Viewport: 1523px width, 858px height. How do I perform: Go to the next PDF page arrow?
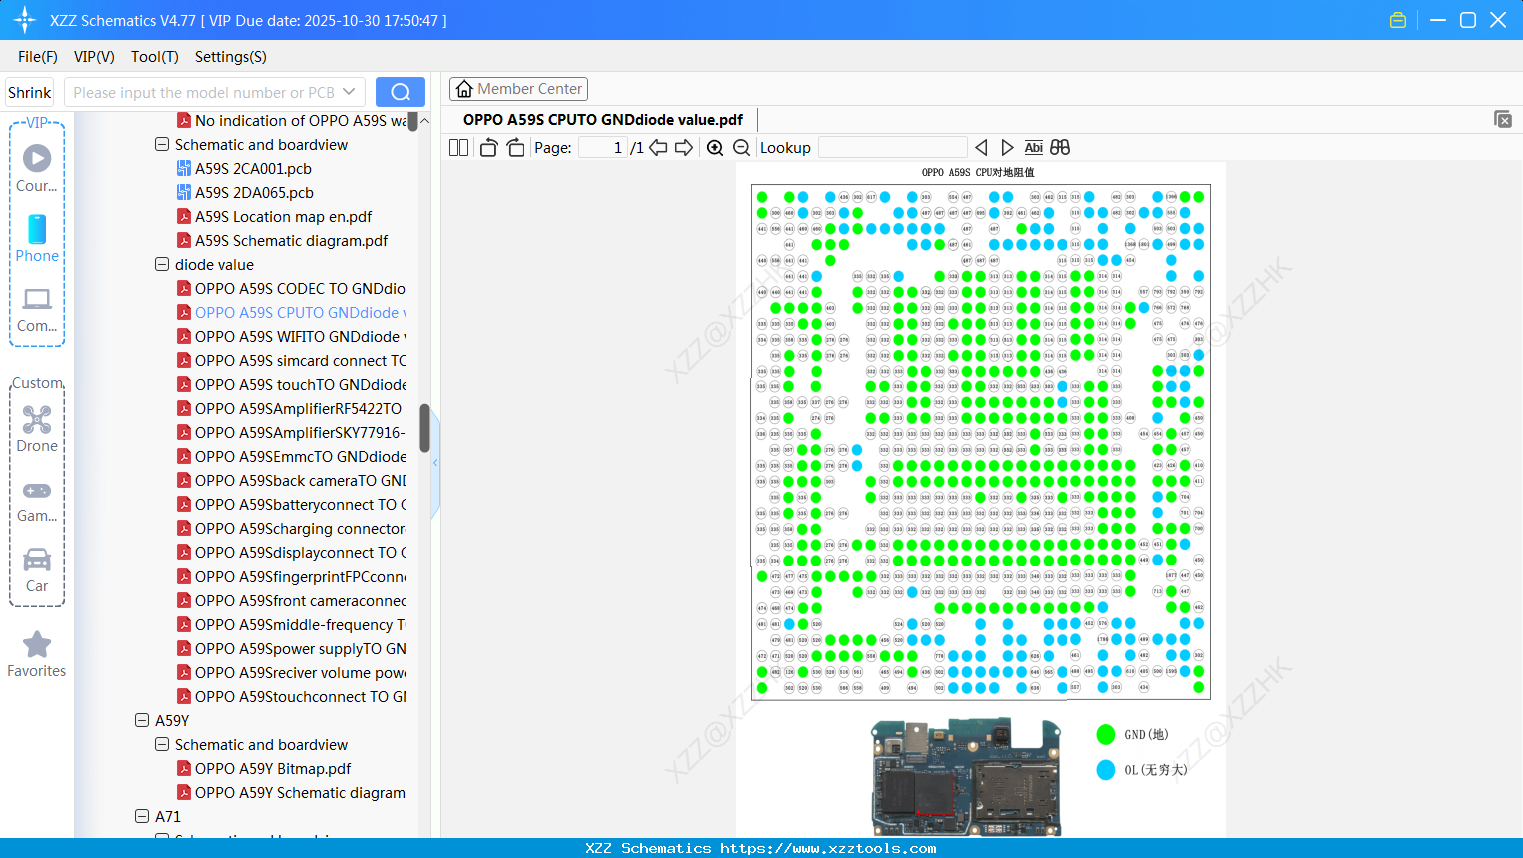[684, 148]
